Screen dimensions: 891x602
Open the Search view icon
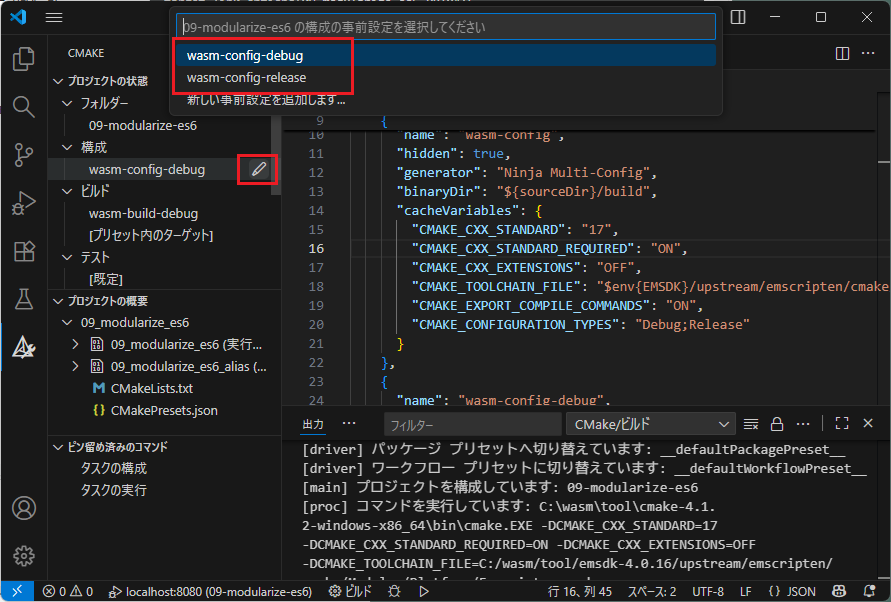(x=23, y=106)
